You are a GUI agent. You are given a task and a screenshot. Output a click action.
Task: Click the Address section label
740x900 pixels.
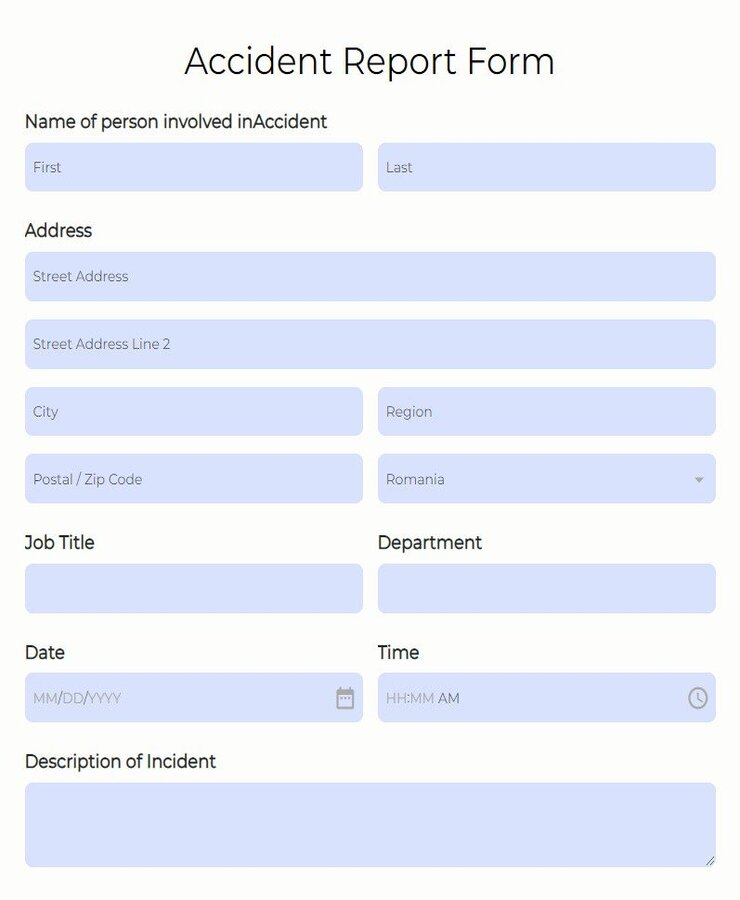tap(58, 231)
